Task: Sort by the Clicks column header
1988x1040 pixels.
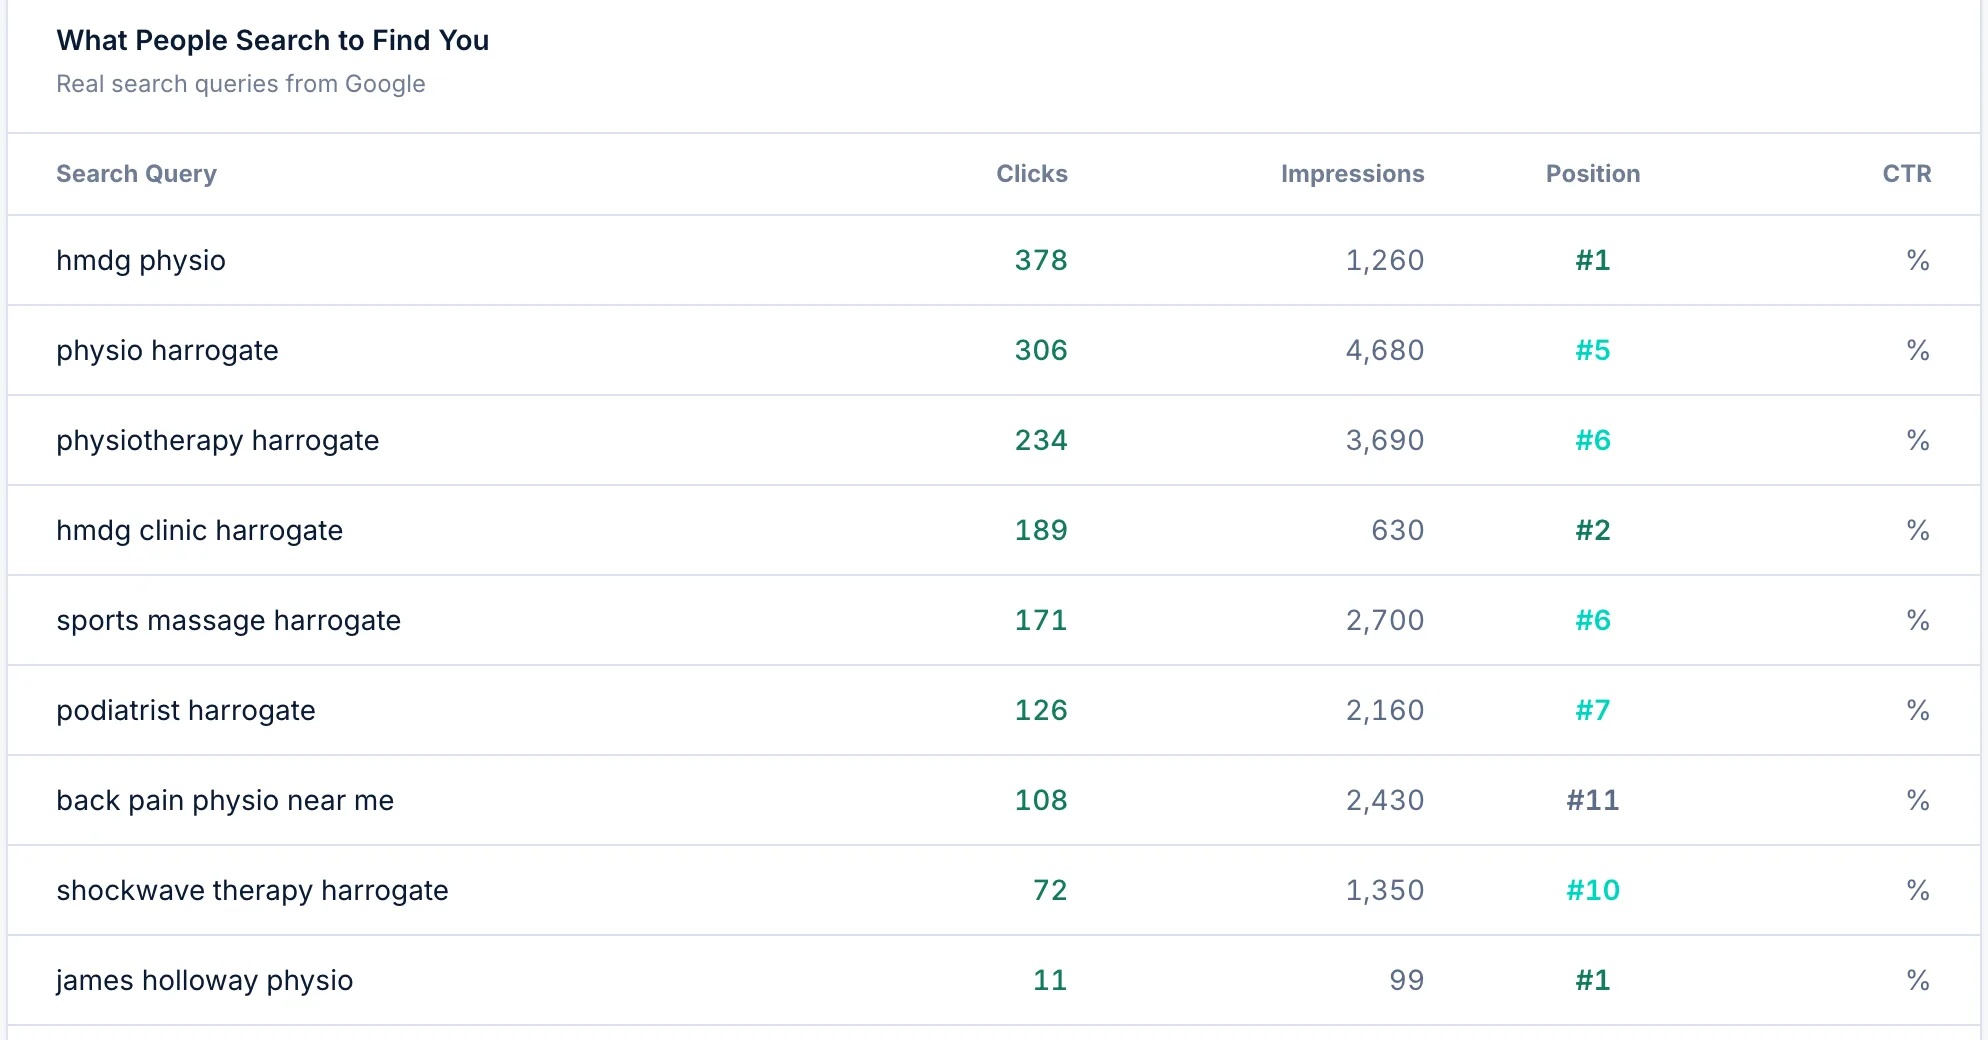Action: tap(1031, 174)
